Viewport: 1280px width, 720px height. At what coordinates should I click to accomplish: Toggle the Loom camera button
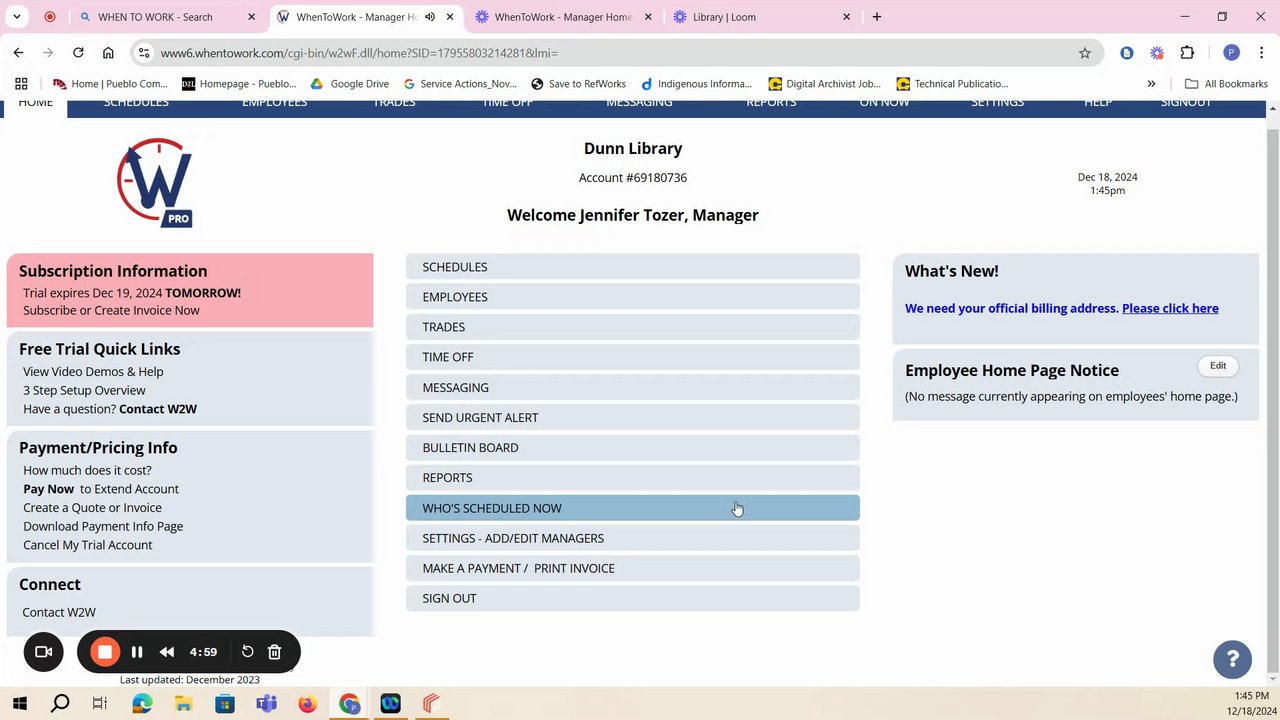click(44, 652)
